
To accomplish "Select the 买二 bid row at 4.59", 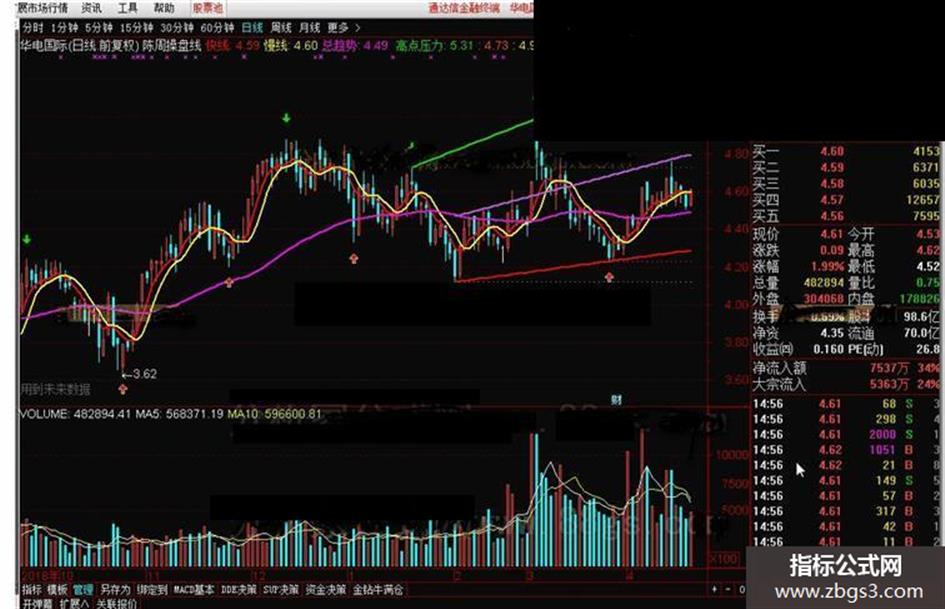I will click(x=846, y=167).
